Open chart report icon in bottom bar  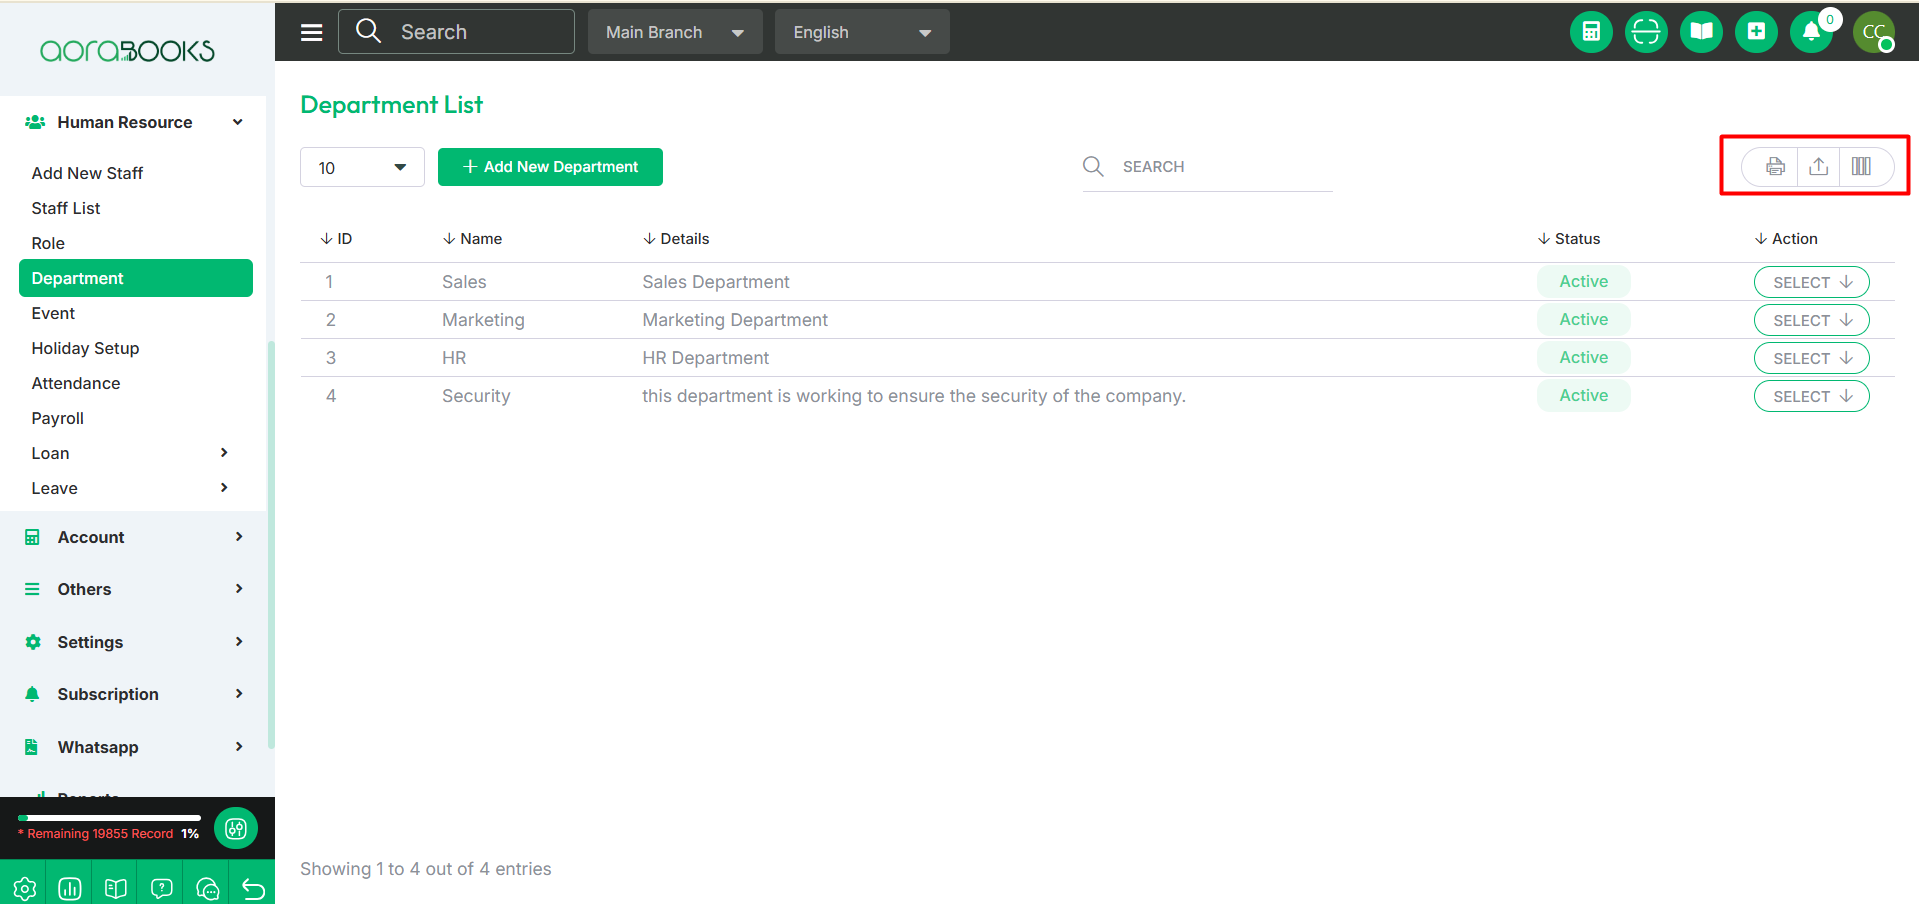(x=70, y=888)
